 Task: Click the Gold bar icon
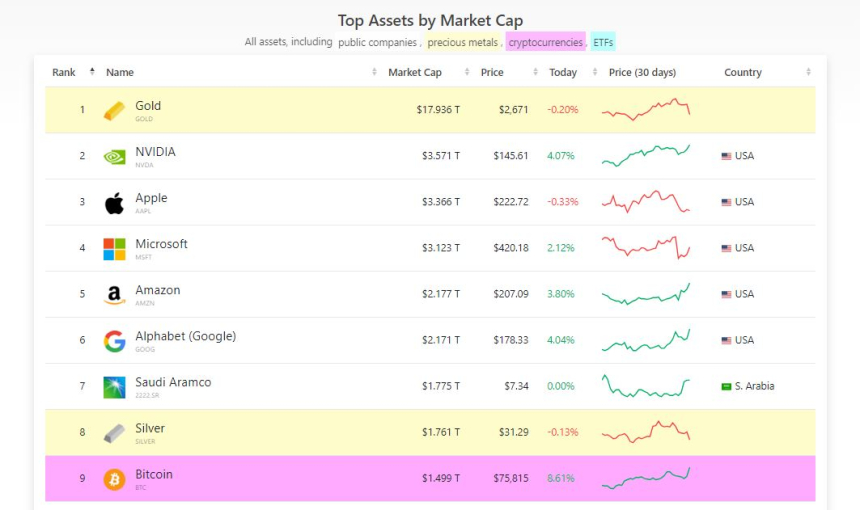tap(115, 110)
